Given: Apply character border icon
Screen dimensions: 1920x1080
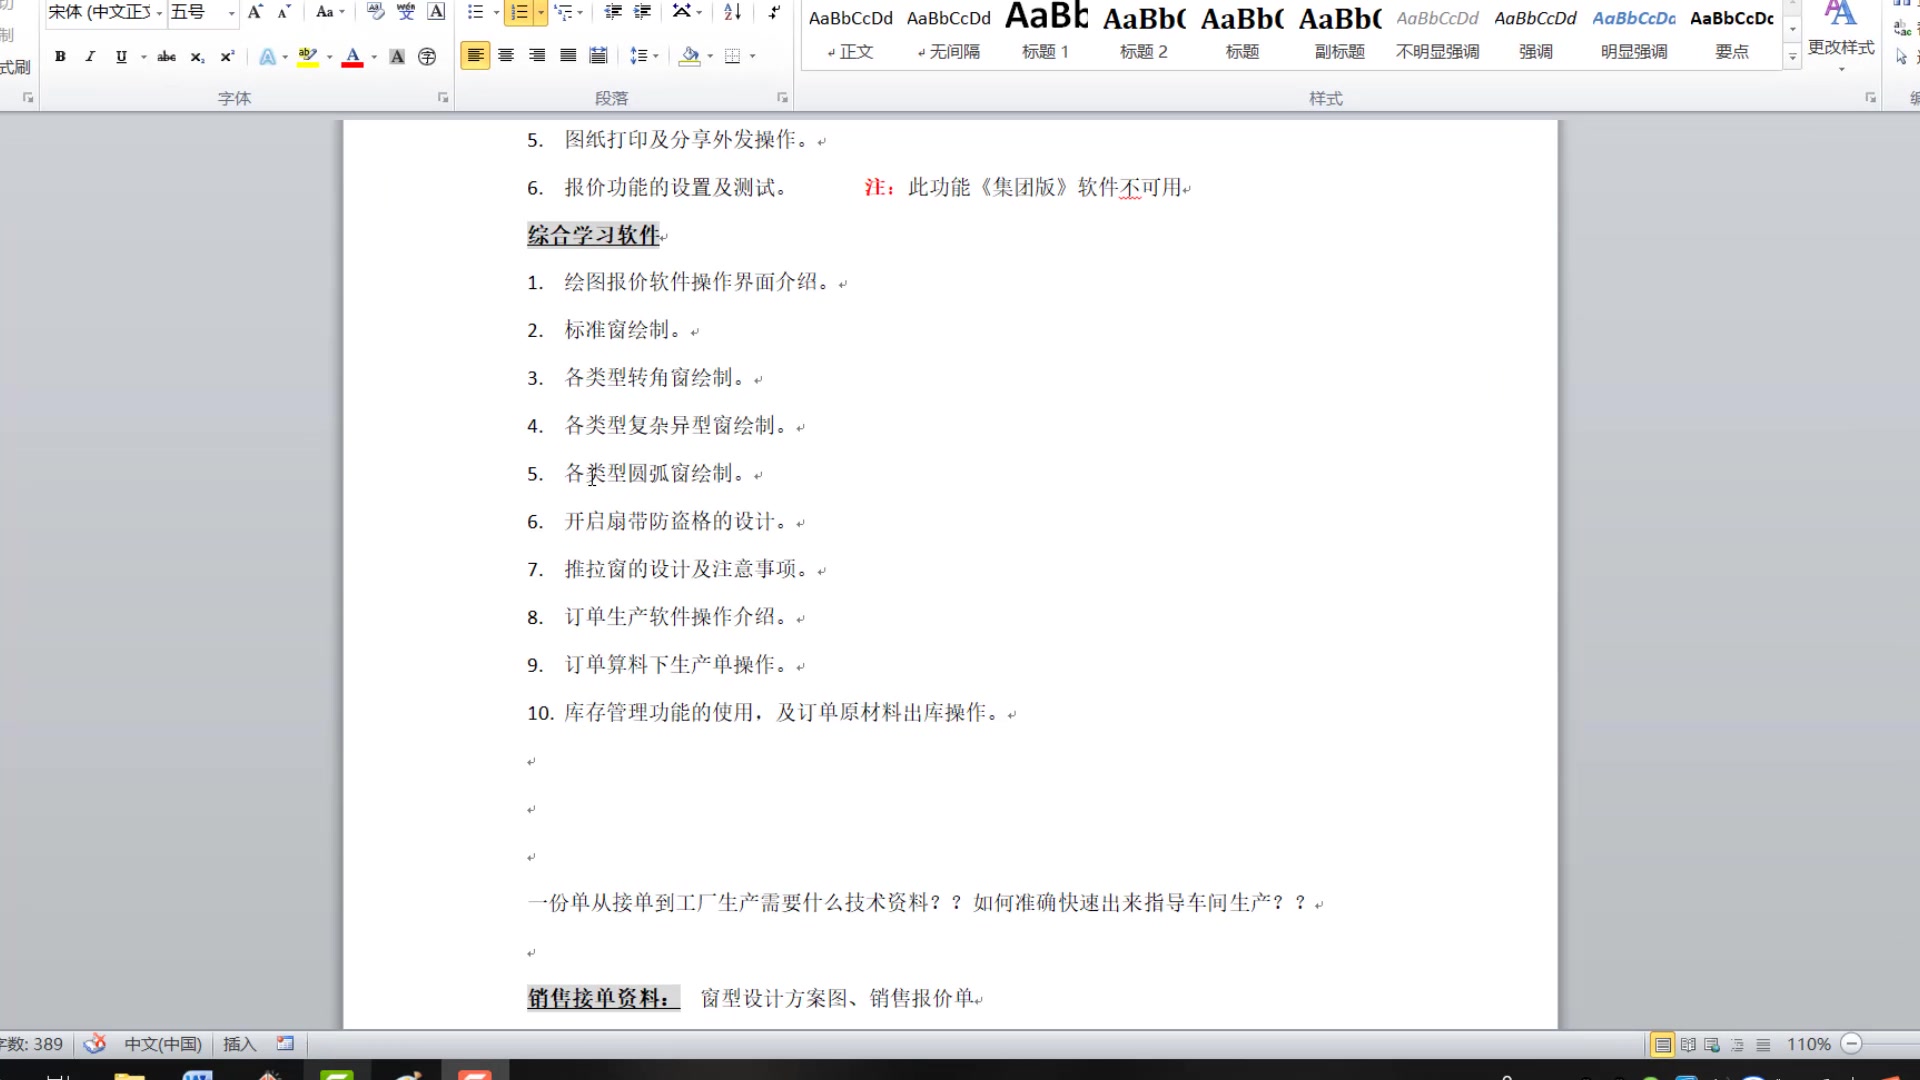Looking at the screenshot, I should coord(436,12).
